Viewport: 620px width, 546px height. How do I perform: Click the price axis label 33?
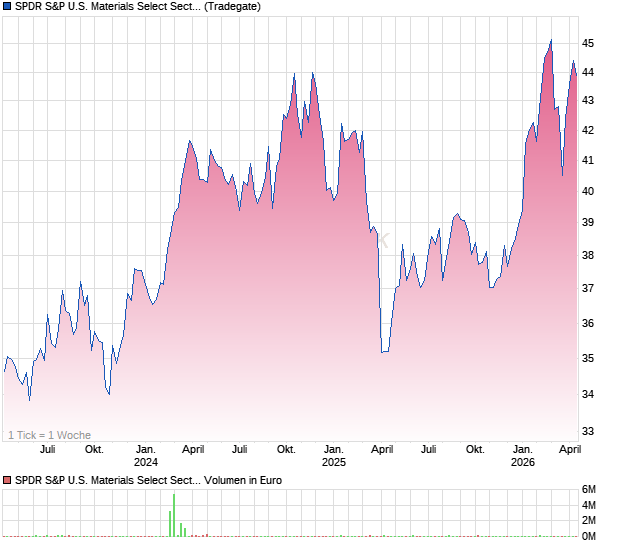click(x=588, y=431)
